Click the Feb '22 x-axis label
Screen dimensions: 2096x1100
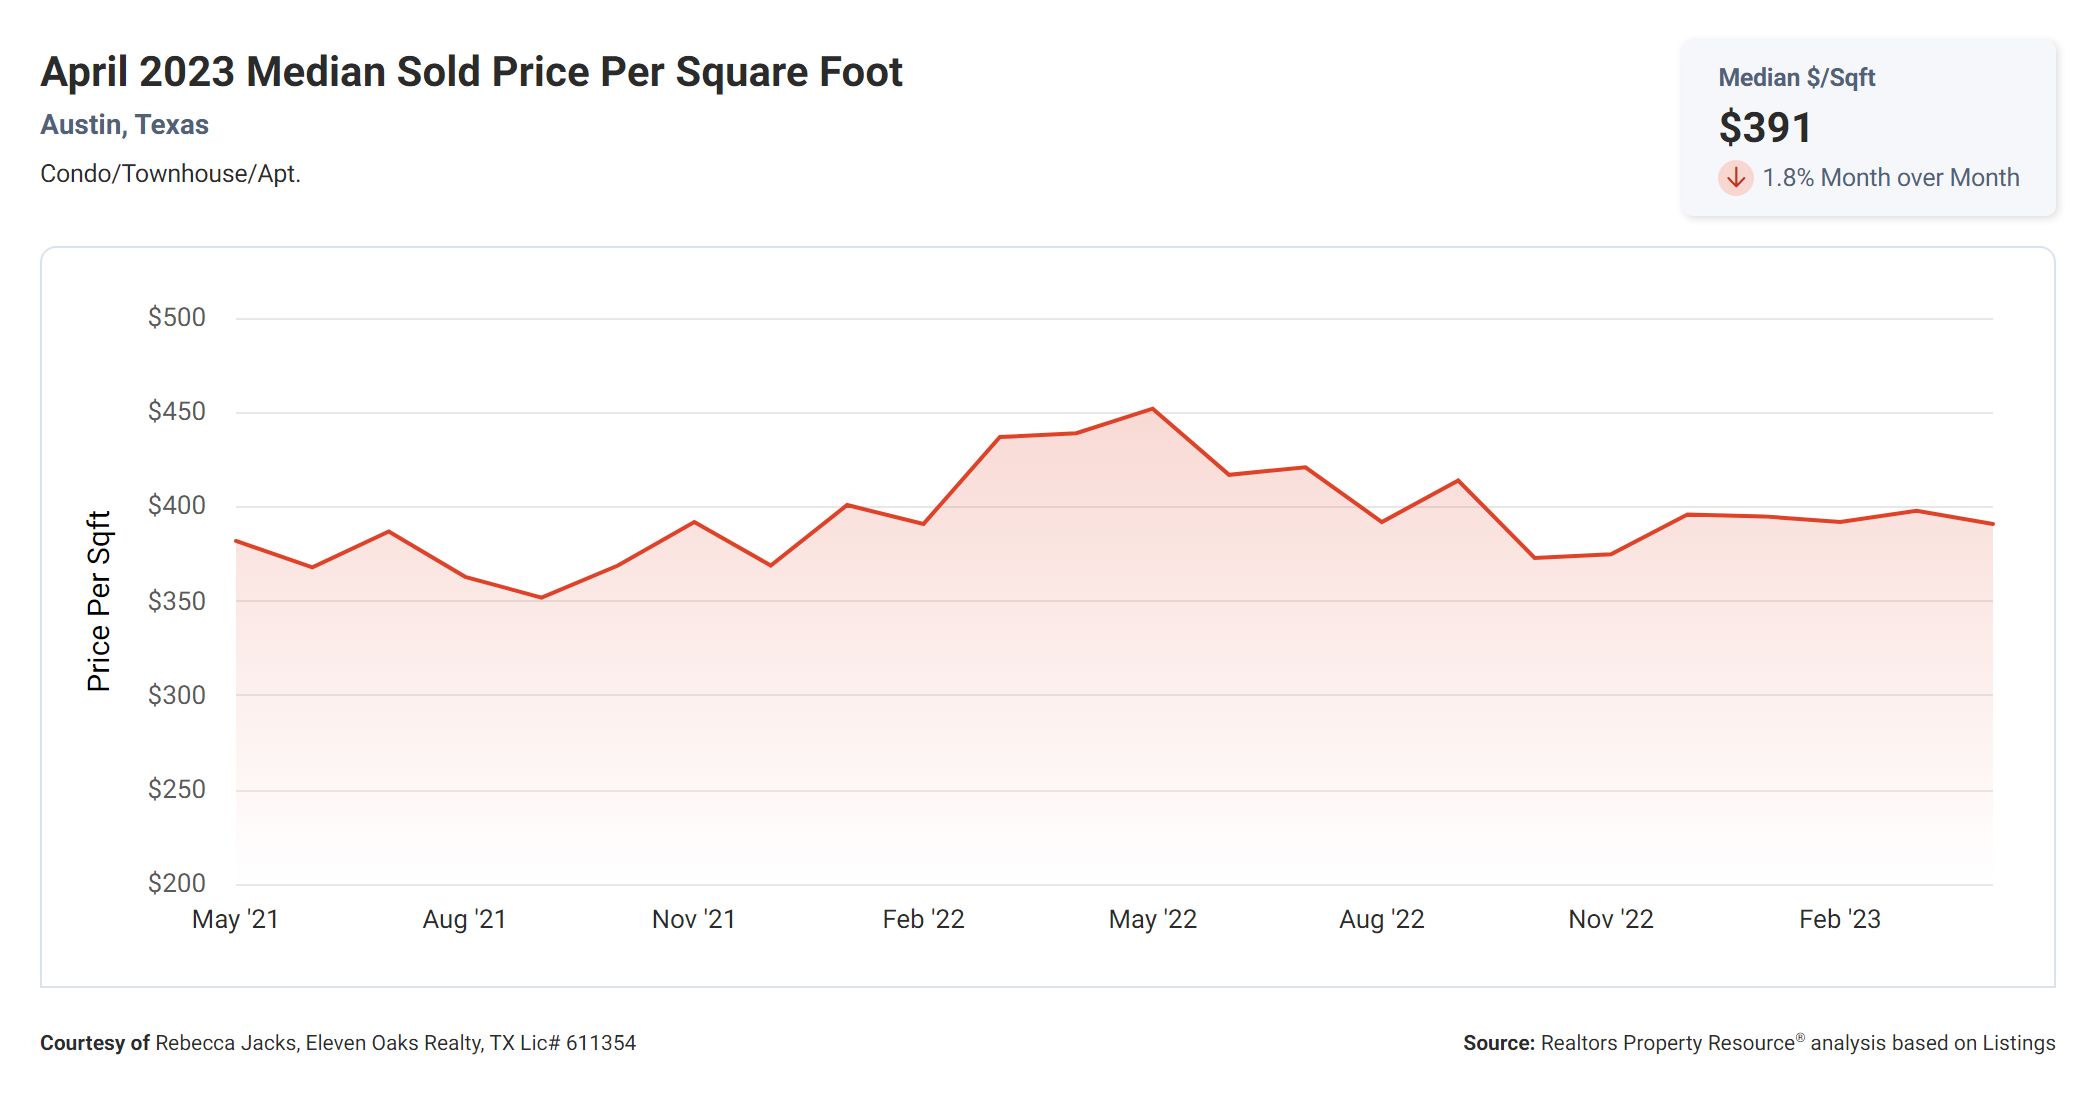point(923,919)
